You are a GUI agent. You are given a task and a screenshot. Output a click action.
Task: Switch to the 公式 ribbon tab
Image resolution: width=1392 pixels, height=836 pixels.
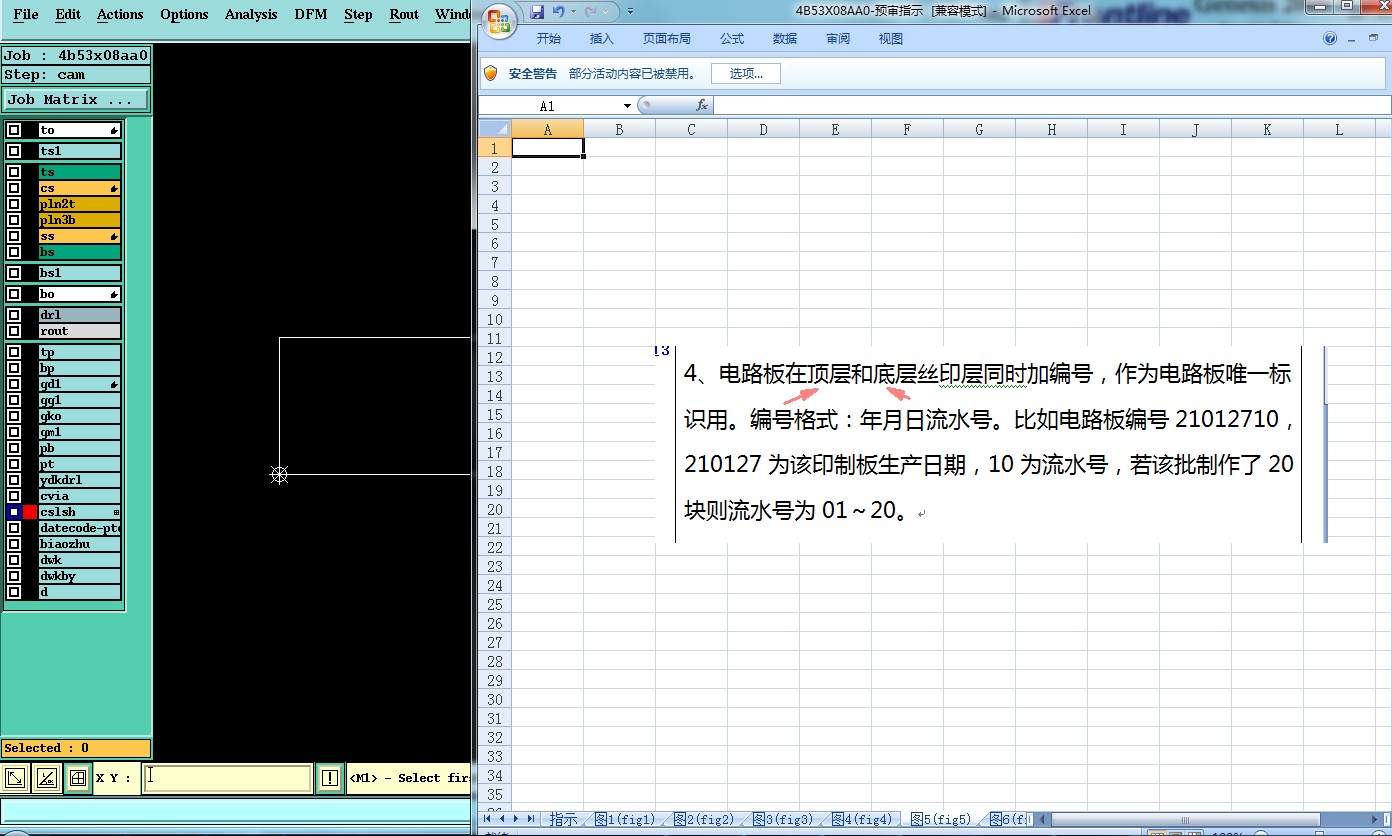(x=732, y=39)
